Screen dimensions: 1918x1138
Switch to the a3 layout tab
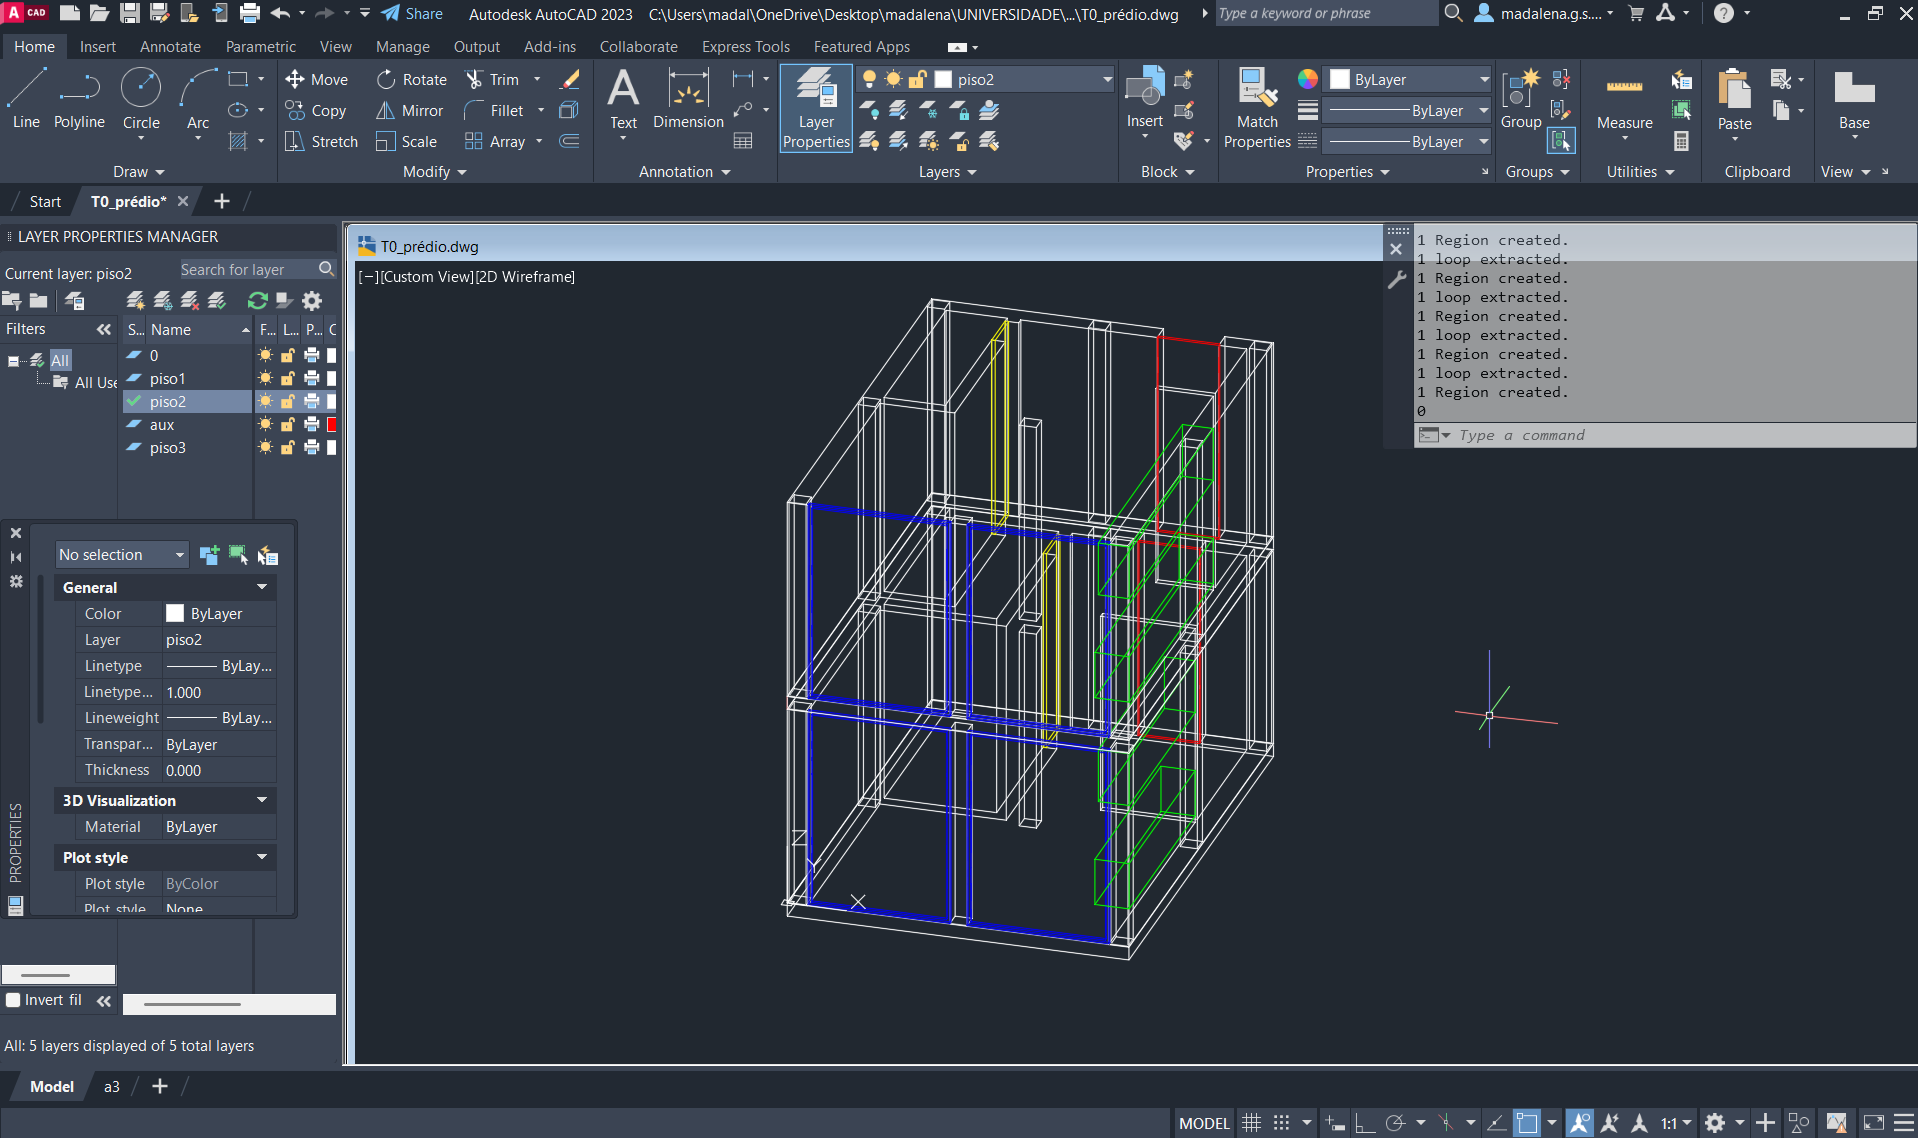tap(112, 1087)
